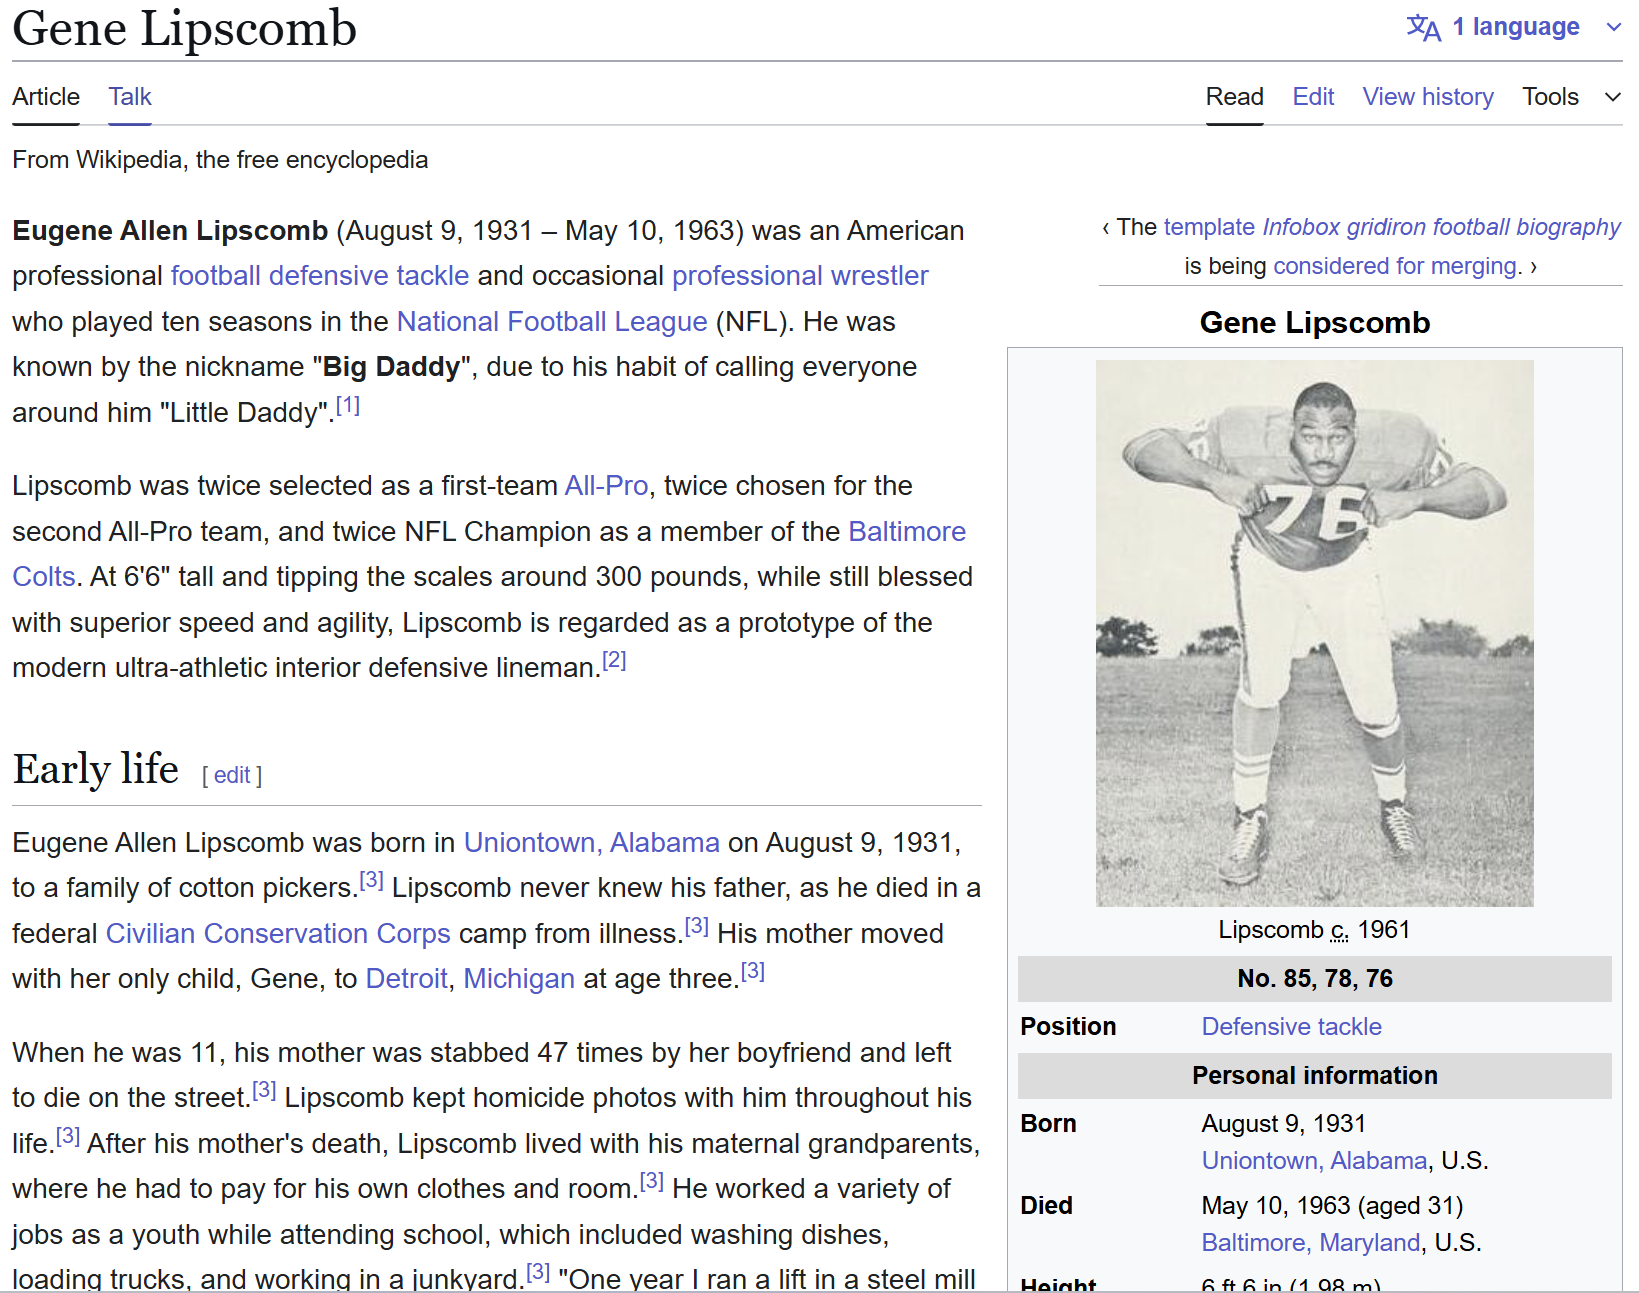Open the All-Pro link
Image resolution: width=1639 pixels, height=1293 pixels.
(606, 486)
